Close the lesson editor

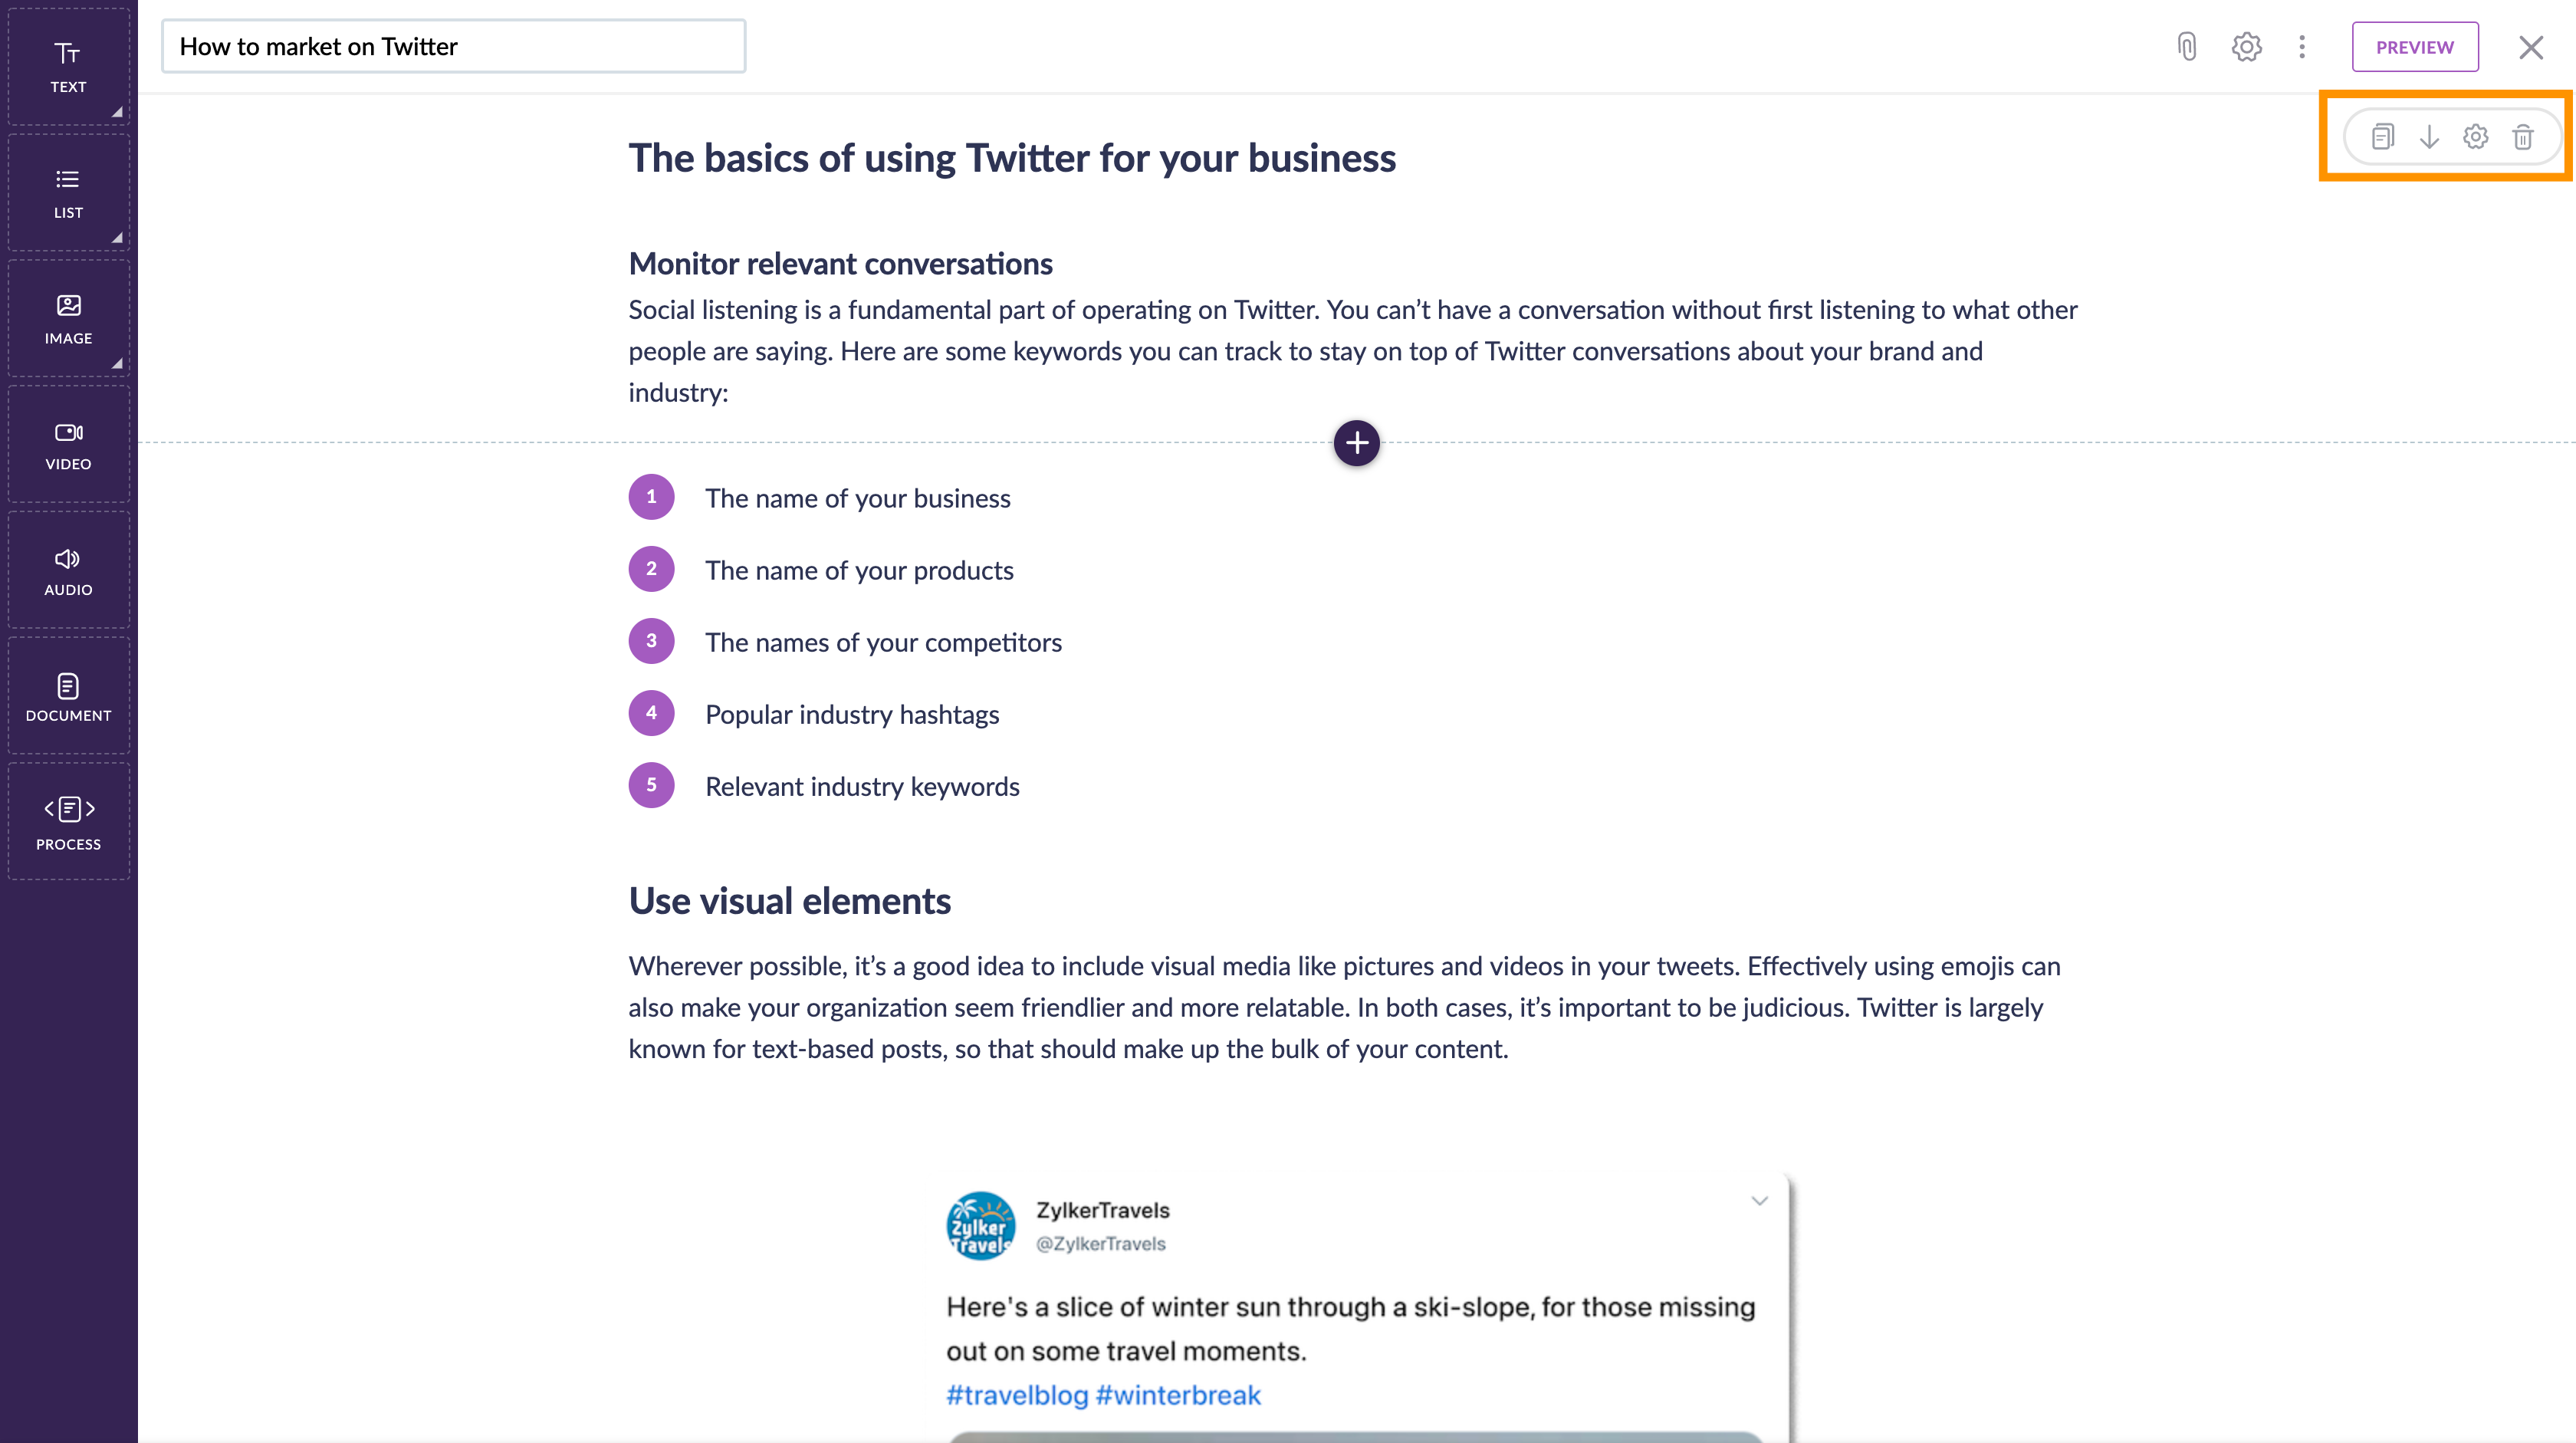pyautogui.click(x=2530, y=47)
